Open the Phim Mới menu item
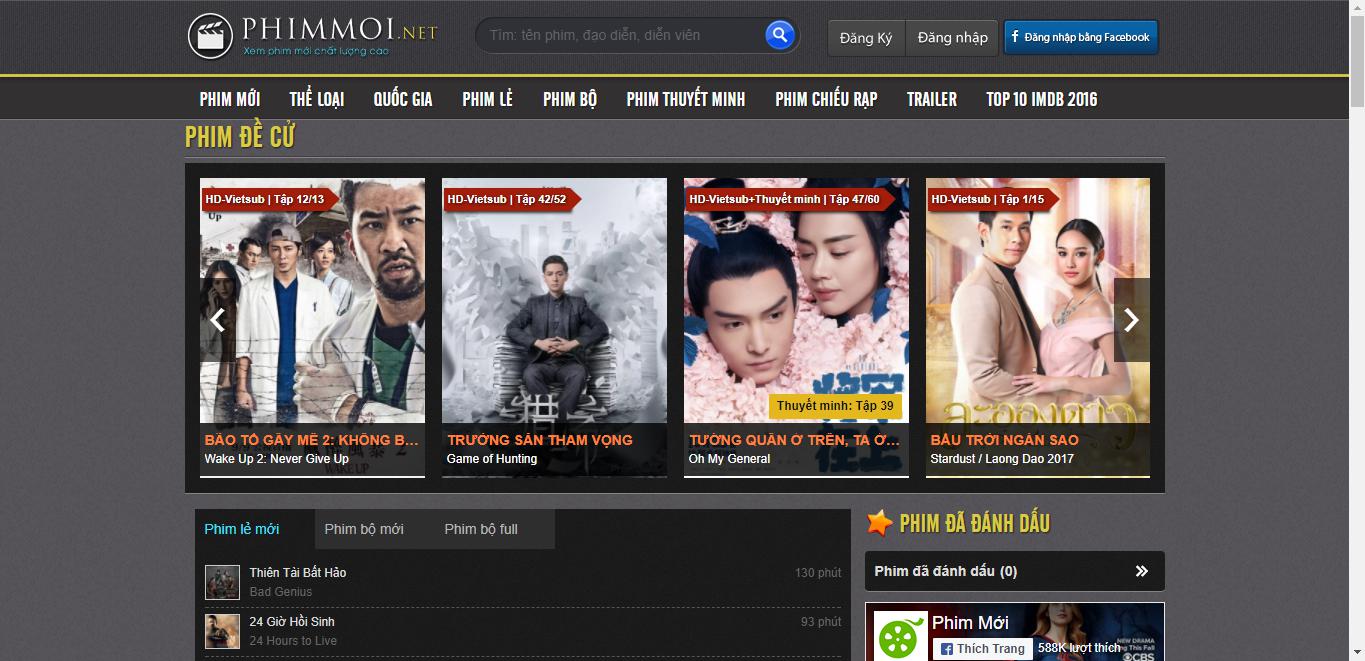 point(230,99)
